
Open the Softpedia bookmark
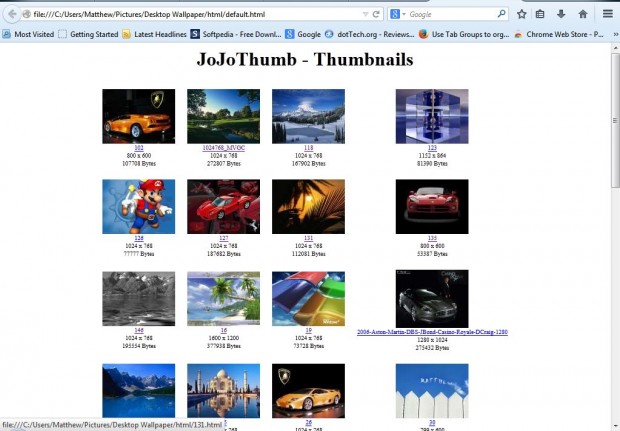click(x=236, y=34)
